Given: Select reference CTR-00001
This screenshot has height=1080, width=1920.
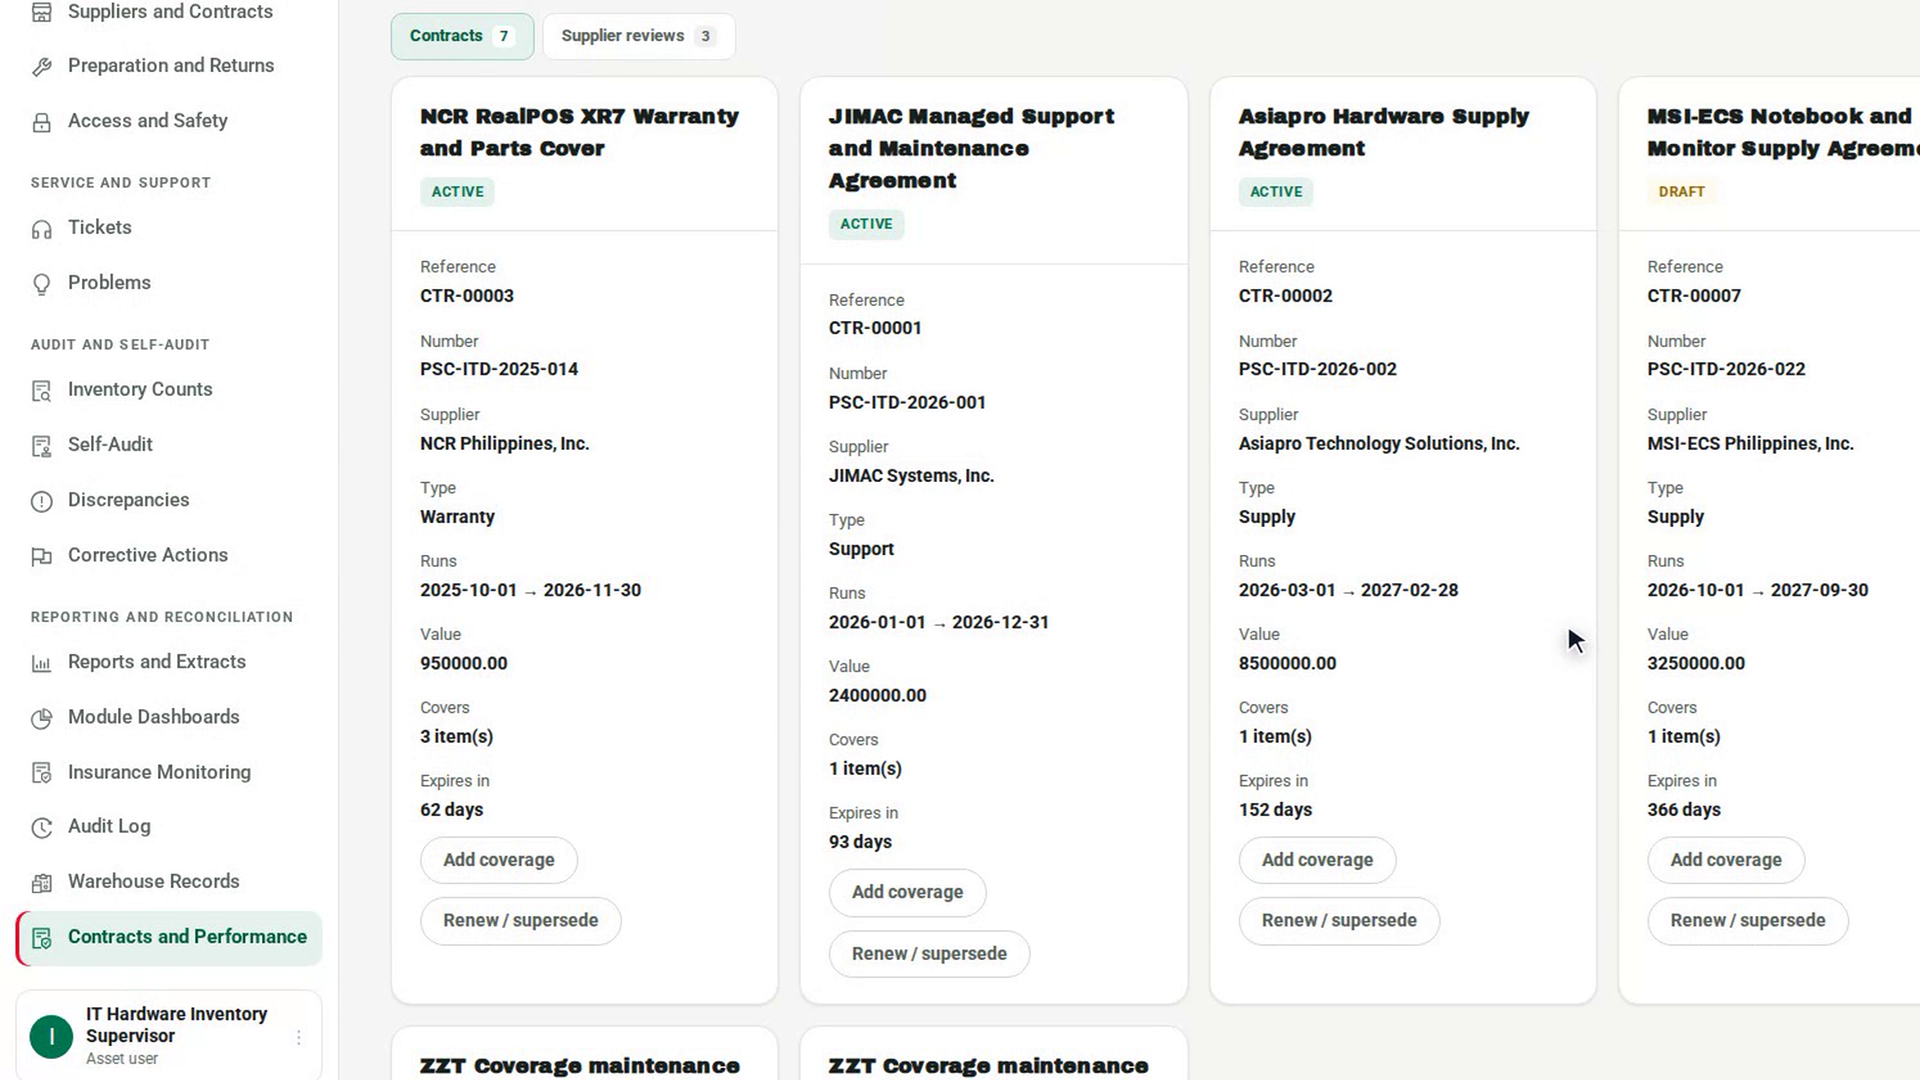Looking at the screenshot, I should click(875, 328).
